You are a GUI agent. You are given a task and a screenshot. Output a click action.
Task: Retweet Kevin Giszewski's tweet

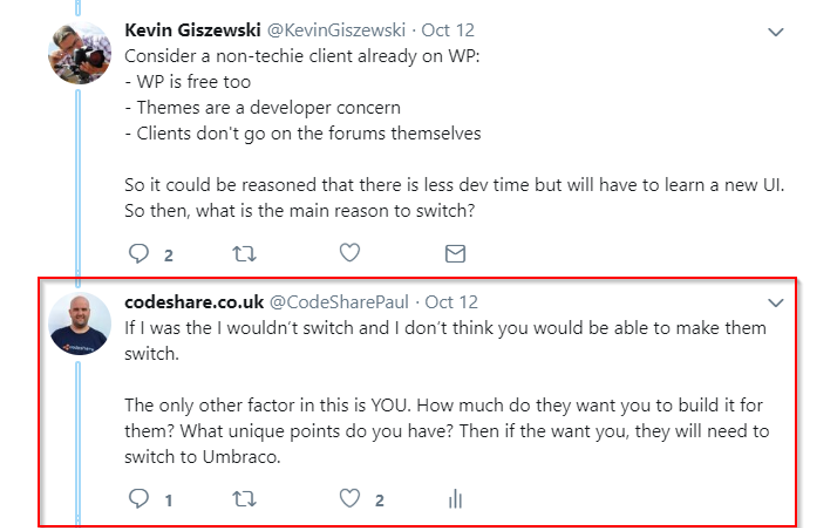(243, 254)
